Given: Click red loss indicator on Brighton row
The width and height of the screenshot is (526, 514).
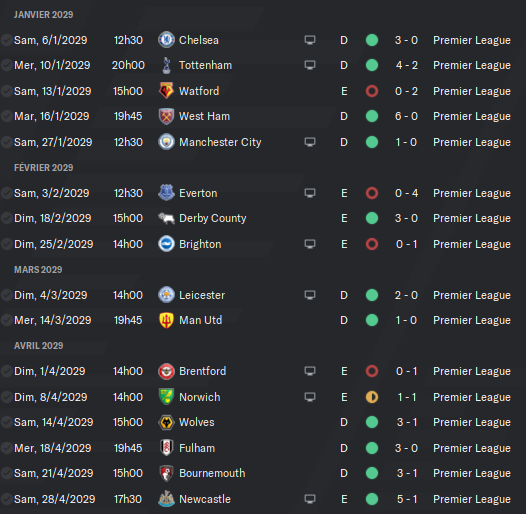Looking at the screenshot, I should pos(372,244).
